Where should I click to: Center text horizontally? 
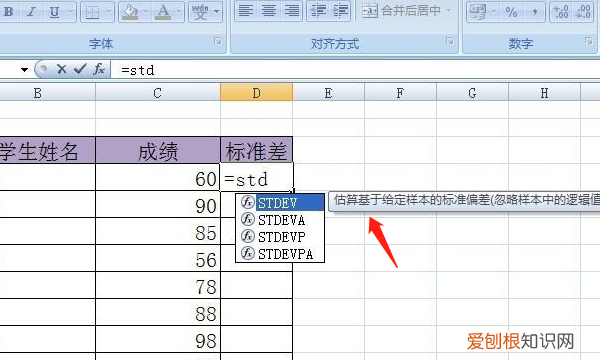tap(269, 10)
